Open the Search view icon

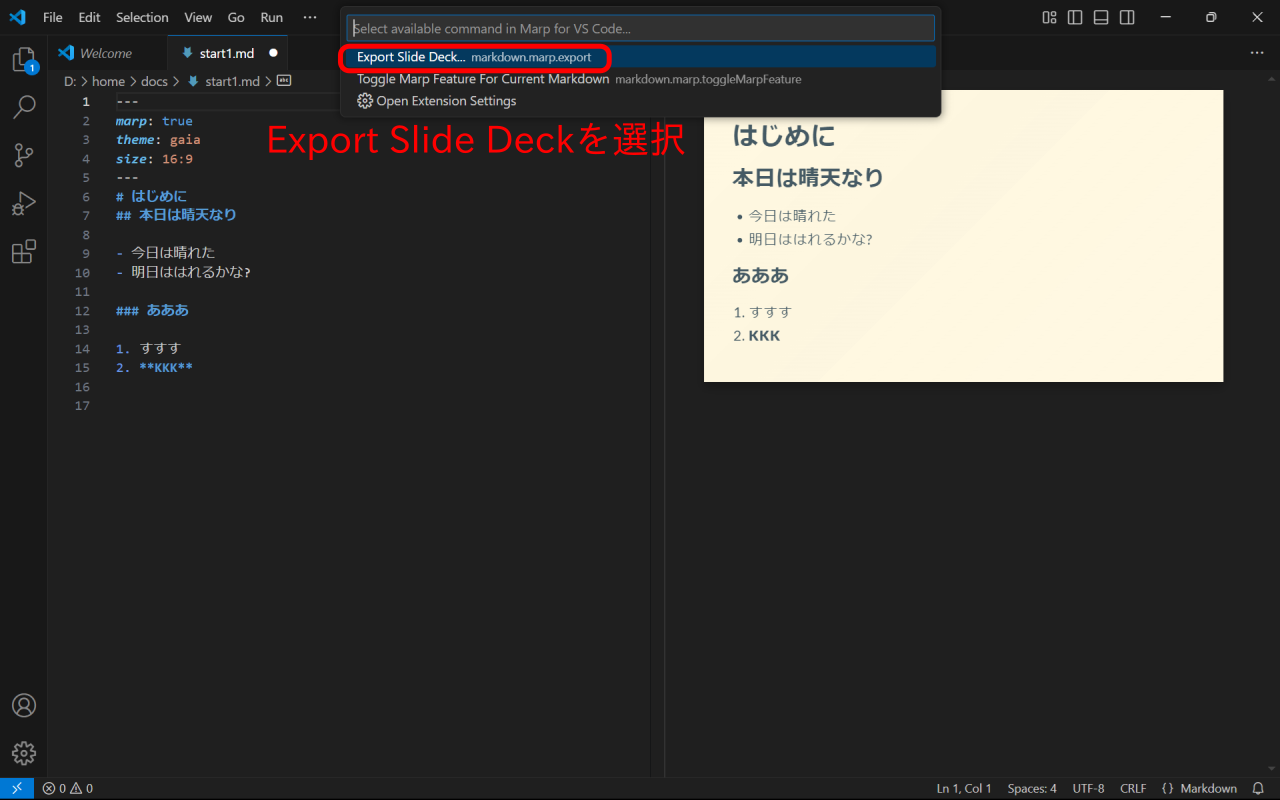(24, 107)
